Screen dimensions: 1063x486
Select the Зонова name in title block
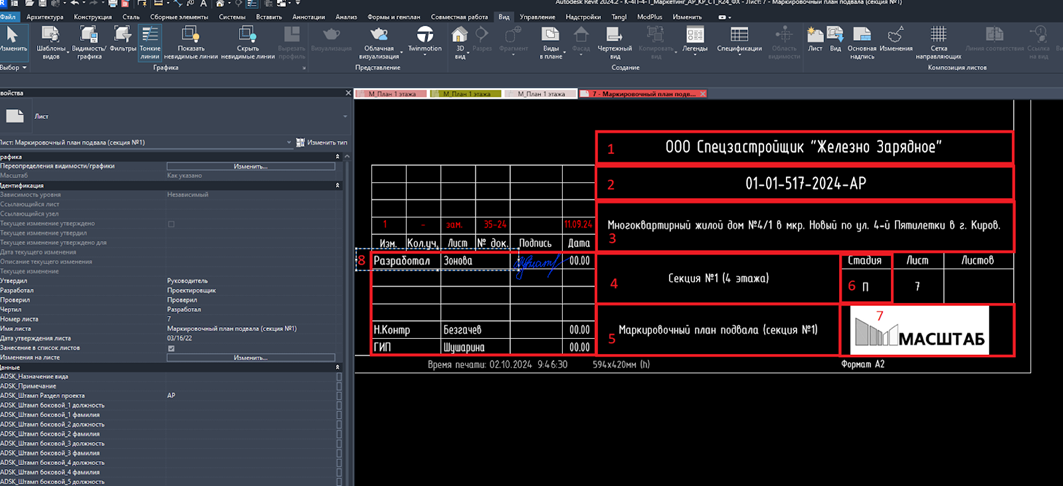click(458, 260)
